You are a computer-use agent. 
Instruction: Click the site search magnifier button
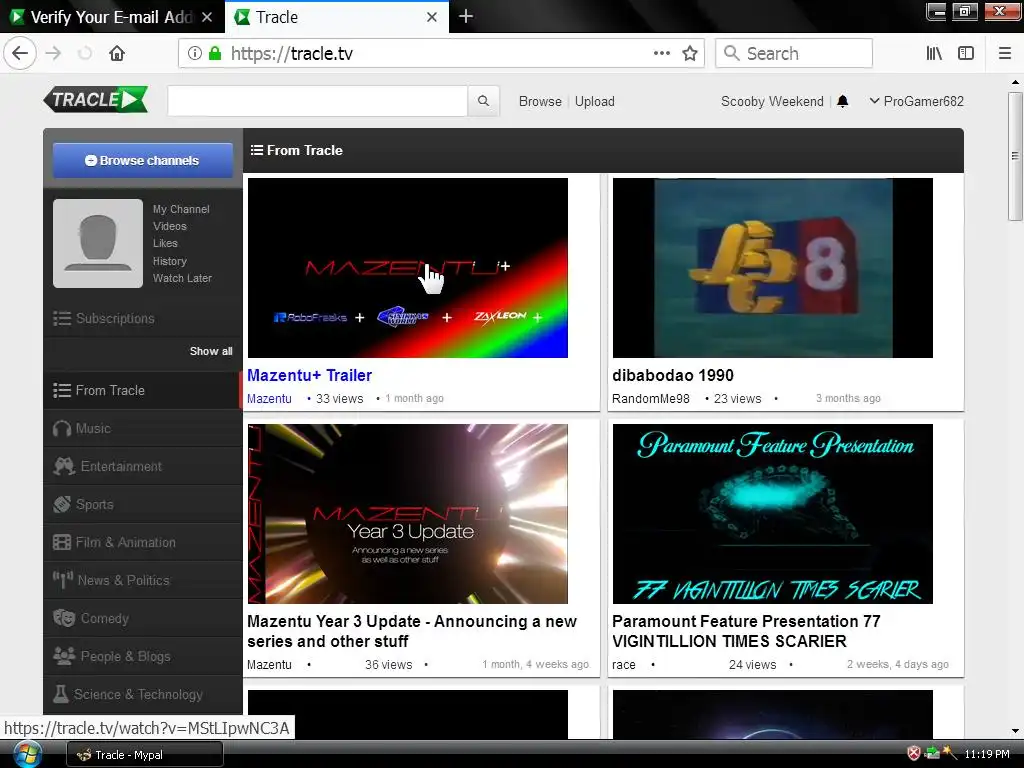tap(483, 101)
